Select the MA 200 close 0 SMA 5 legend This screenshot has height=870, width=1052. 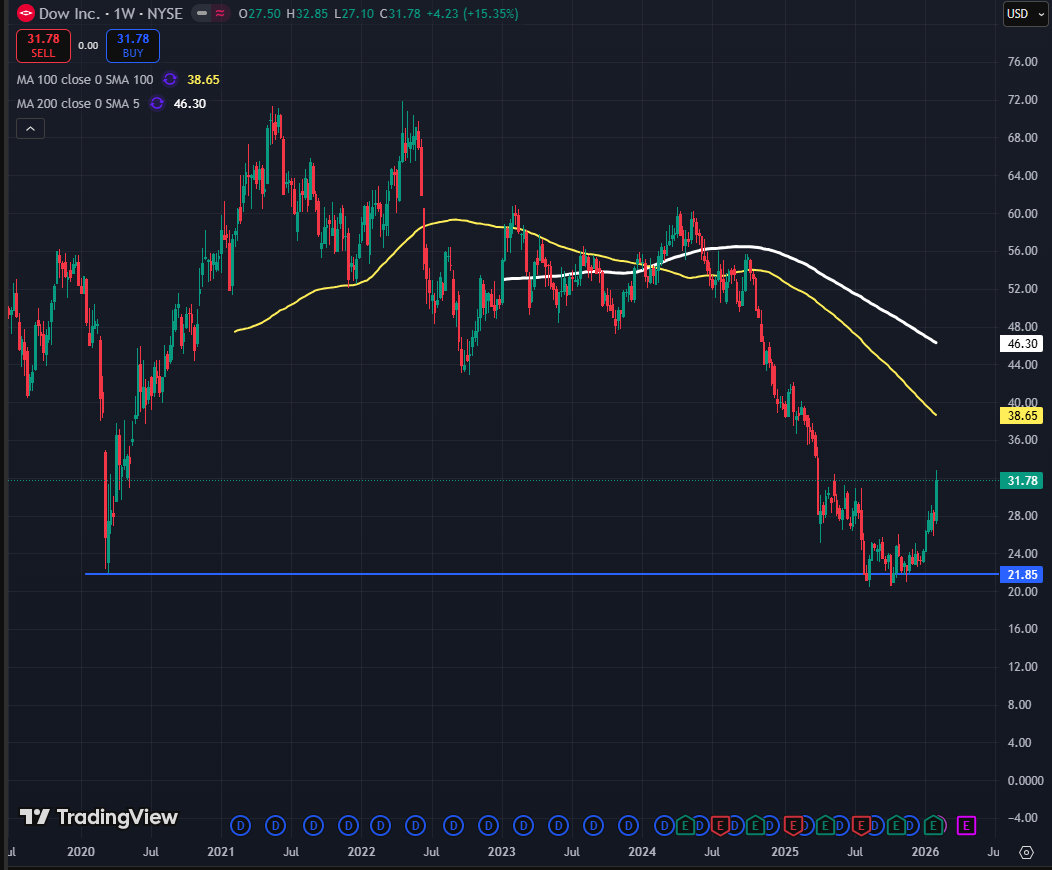(x=78, y=103)
